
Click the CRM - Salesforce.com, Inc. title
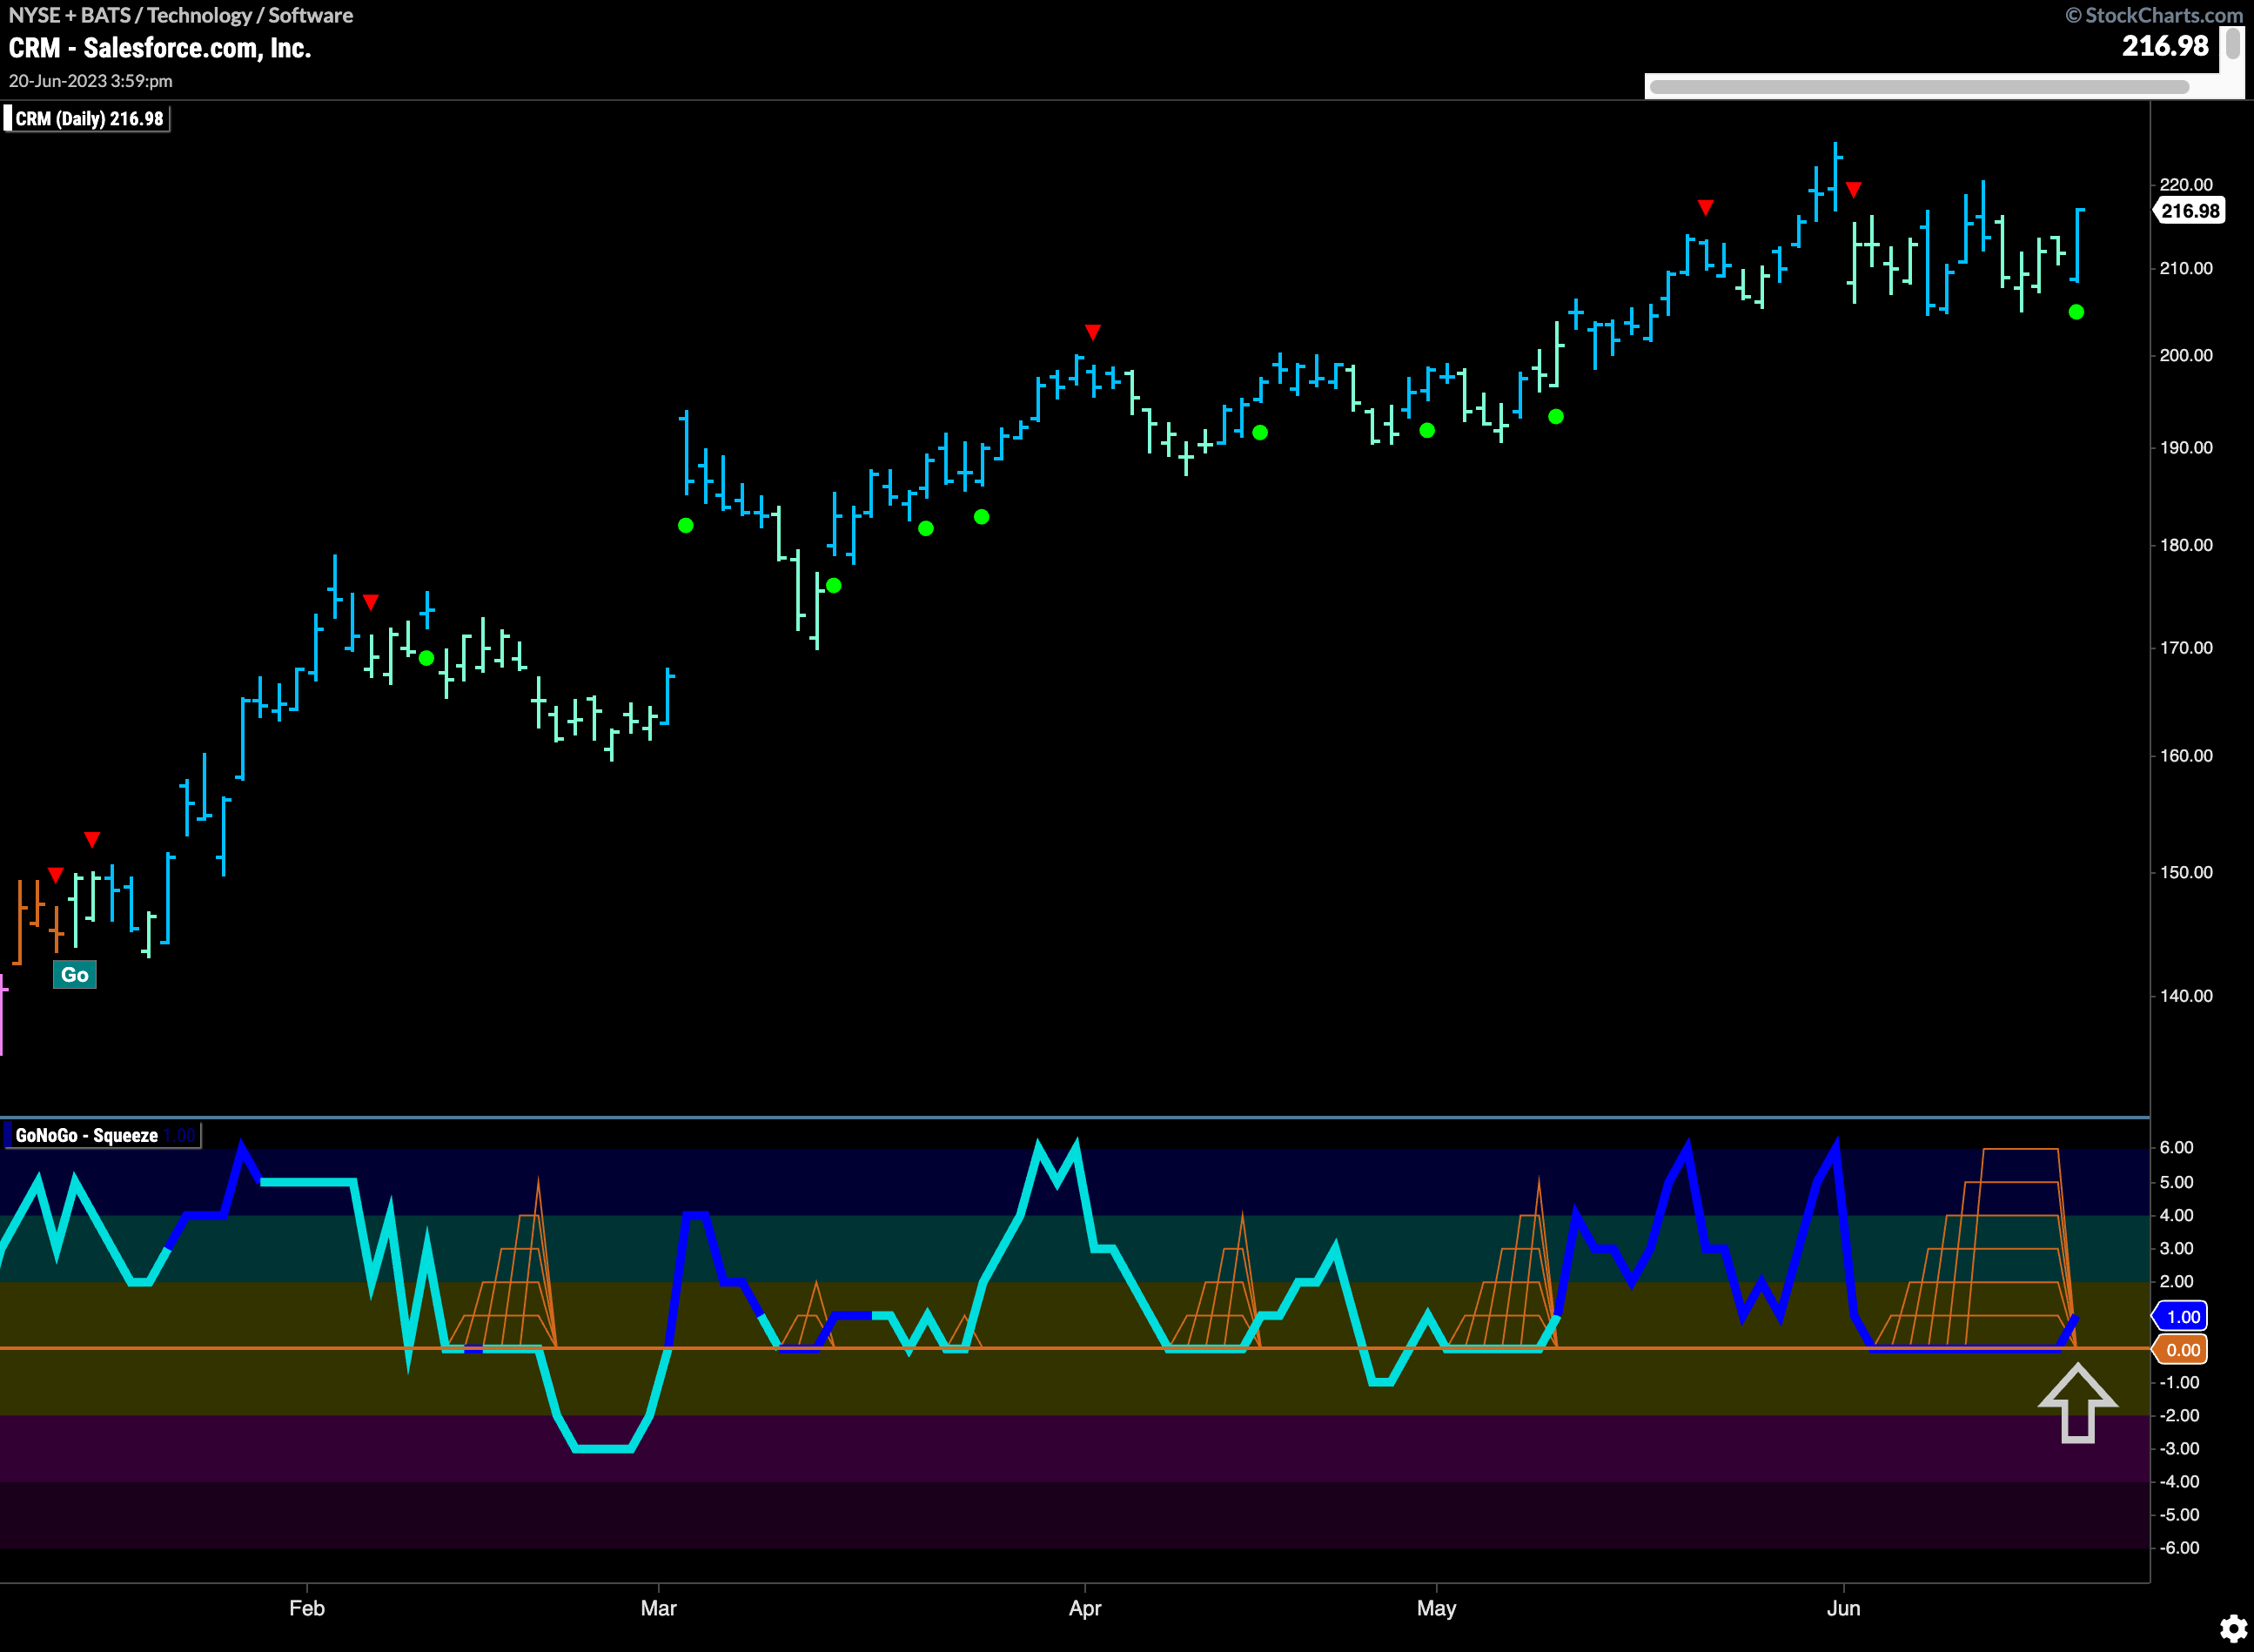pyautogui.click(x=160, y=48)
